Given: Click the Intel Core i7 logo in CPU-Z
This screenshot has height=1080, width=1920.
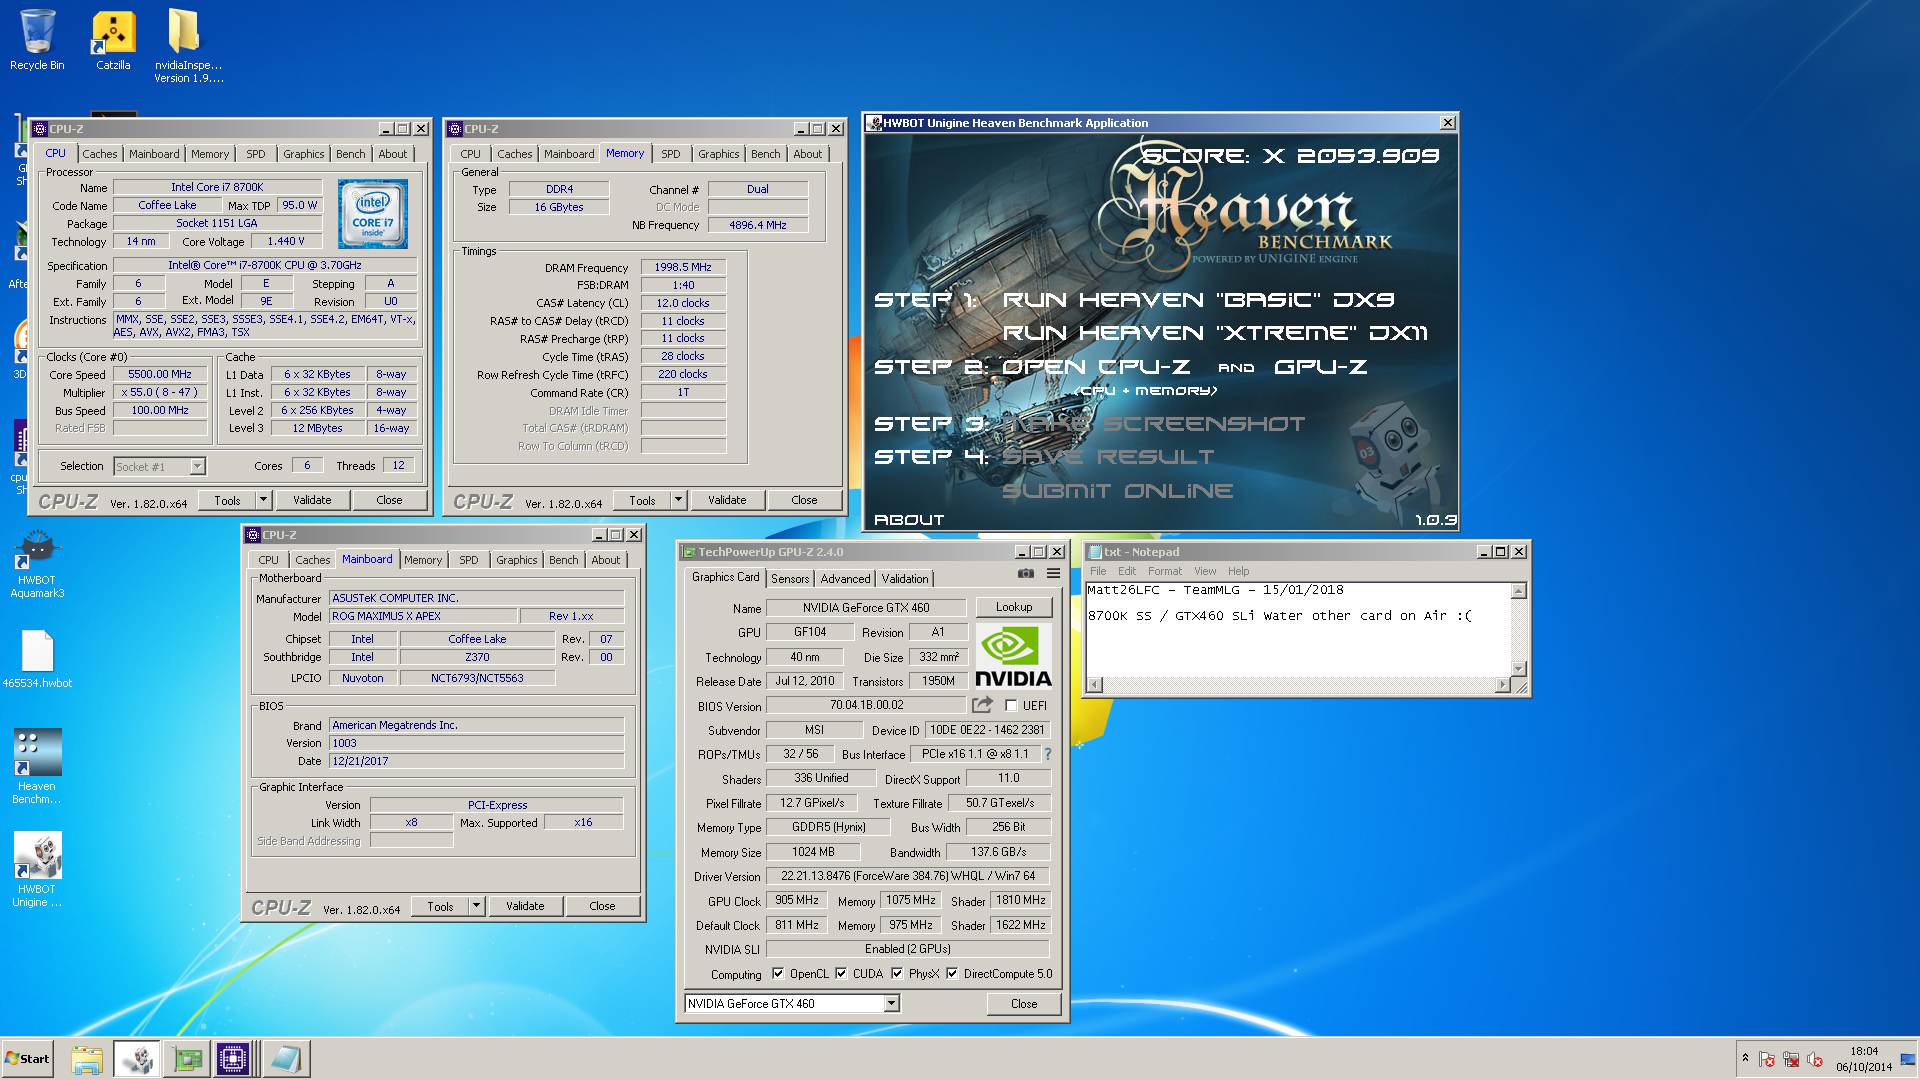Looking at the screenshot, I should coord(372,214).
